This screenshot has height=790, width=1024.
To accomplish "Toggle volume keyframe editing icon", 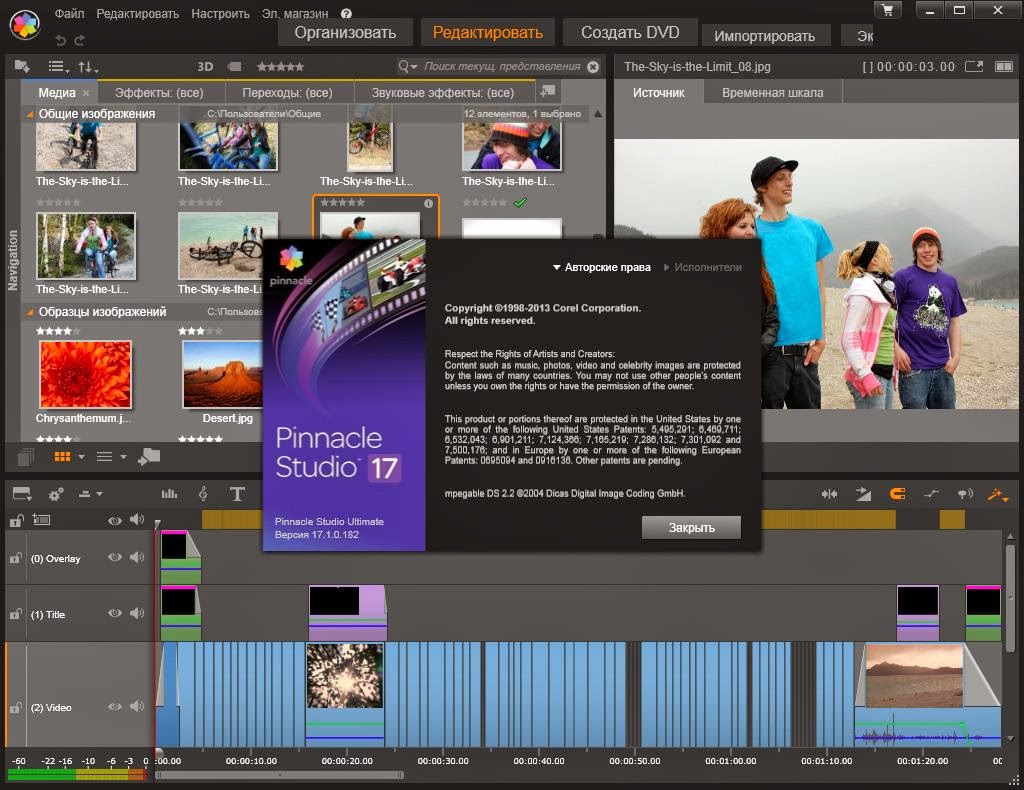I will pyautogui.click(x=931, y=494).
